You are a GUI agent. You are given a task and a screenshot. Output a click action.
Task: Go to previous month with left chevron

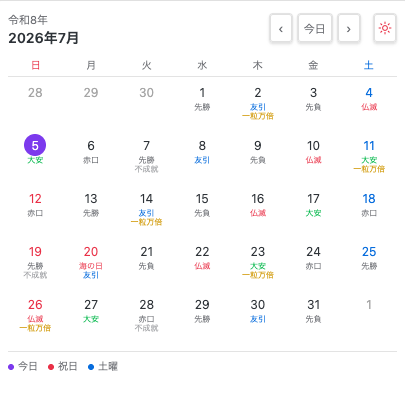281,28
